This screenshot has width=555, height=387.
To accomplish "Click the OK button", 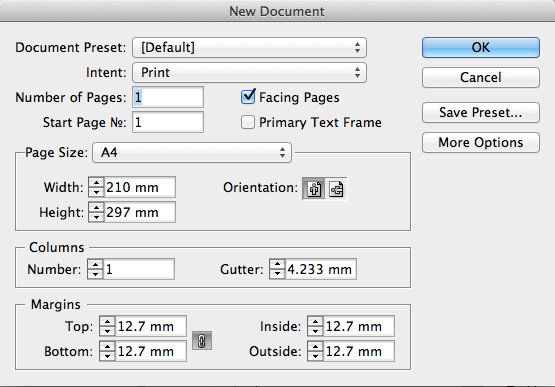I will pos(481,47).
